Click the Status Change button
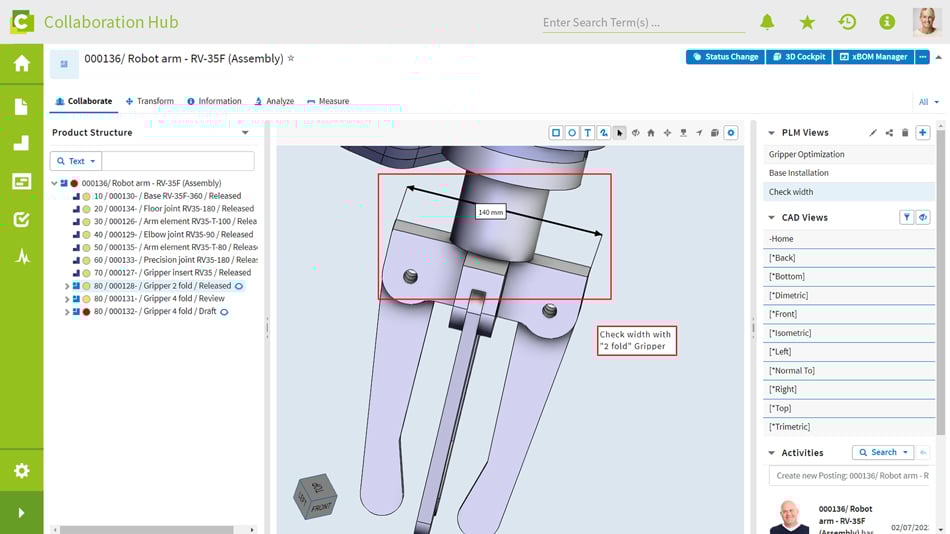 coord(725,57)
